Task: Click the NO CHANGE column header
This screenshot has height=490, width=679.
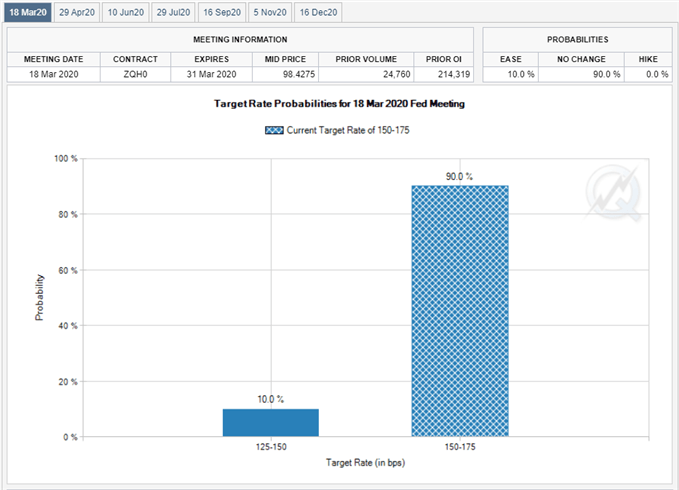Action: [x=581, y=59]
